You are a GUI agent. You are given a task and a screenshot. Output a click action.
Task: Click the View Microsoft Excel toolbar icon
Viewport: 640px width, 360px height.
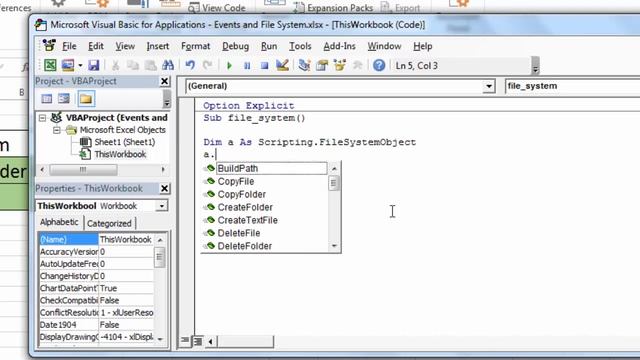[50, 65]
